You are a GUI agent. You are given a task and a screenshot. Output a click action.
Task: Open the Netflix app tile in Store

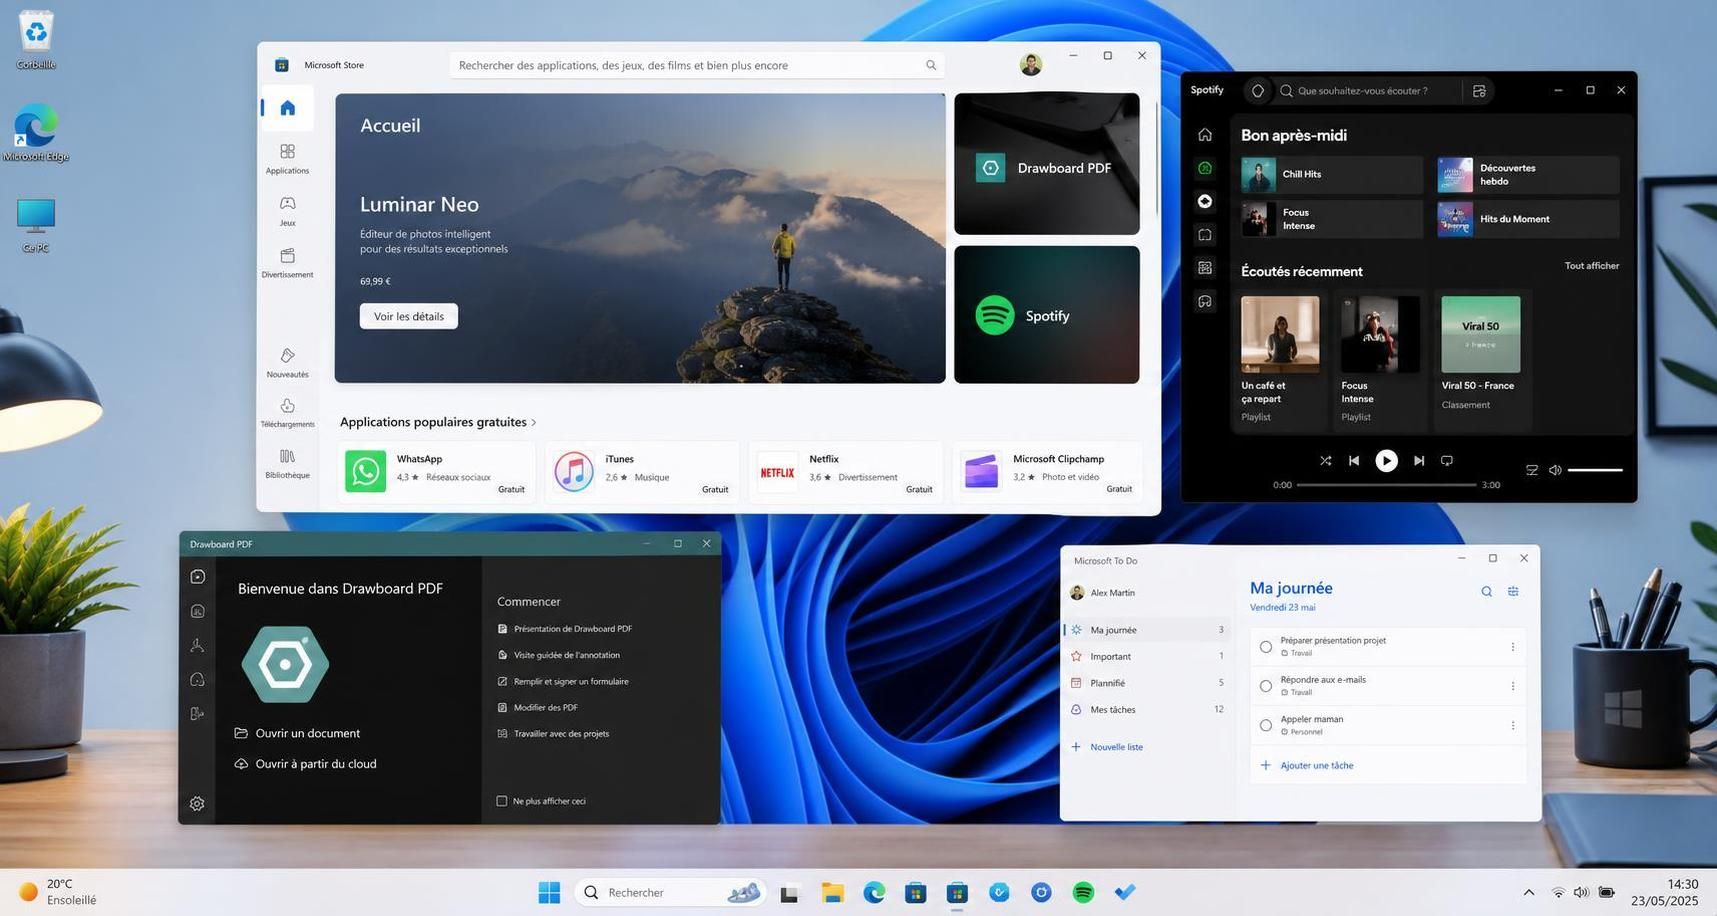(x=846, y=471)
